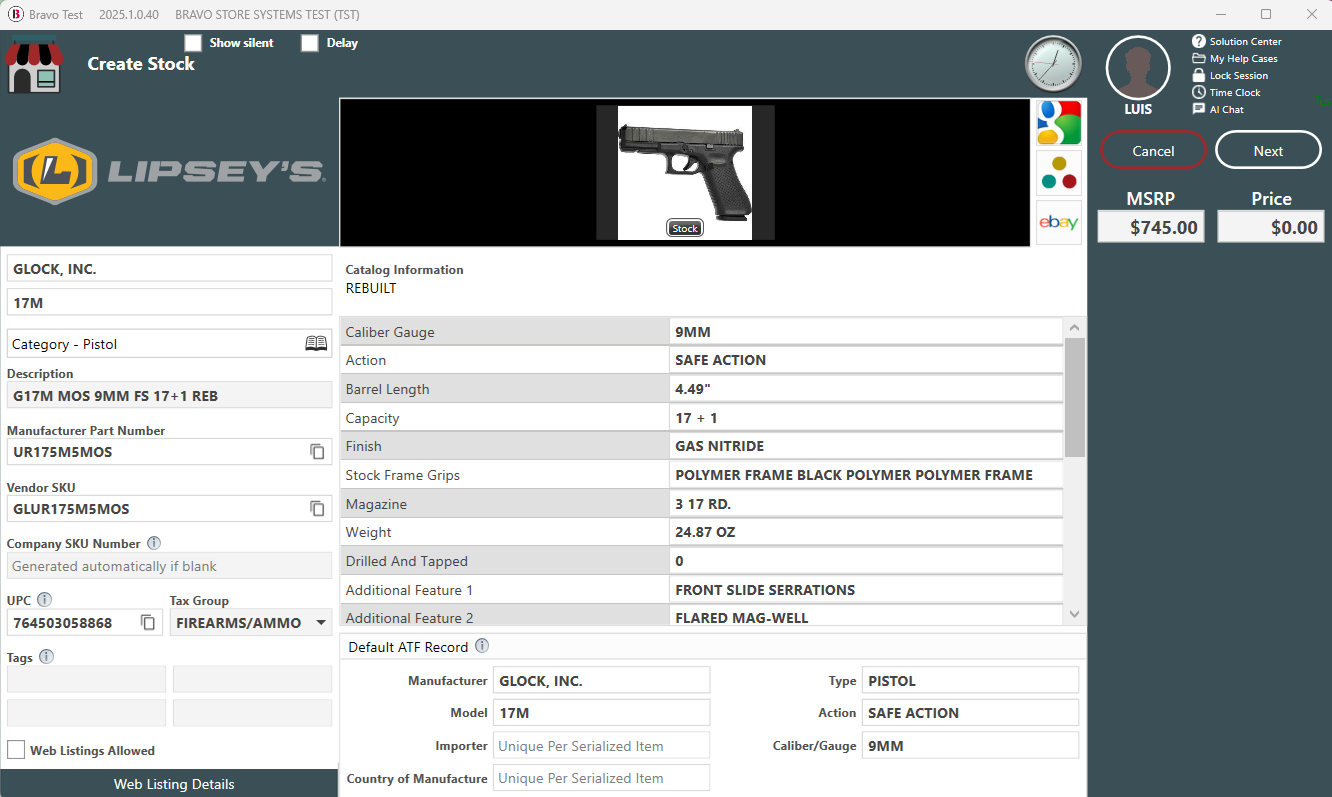Click the Glock pistol thumbnail
The width and height of the screenshot is (1332, 797).
pyautogui.click(x=685, y=173)
